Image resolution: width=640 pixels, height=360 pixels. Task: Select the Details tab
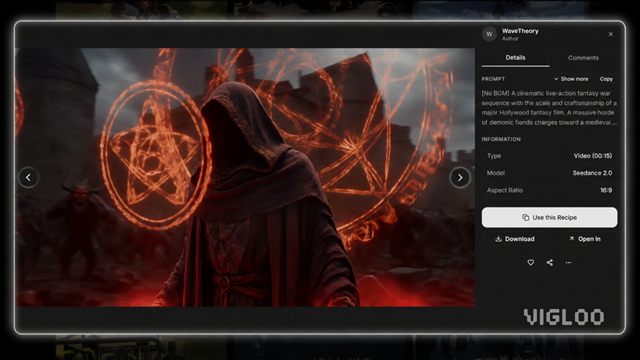(x=516, y=58)
